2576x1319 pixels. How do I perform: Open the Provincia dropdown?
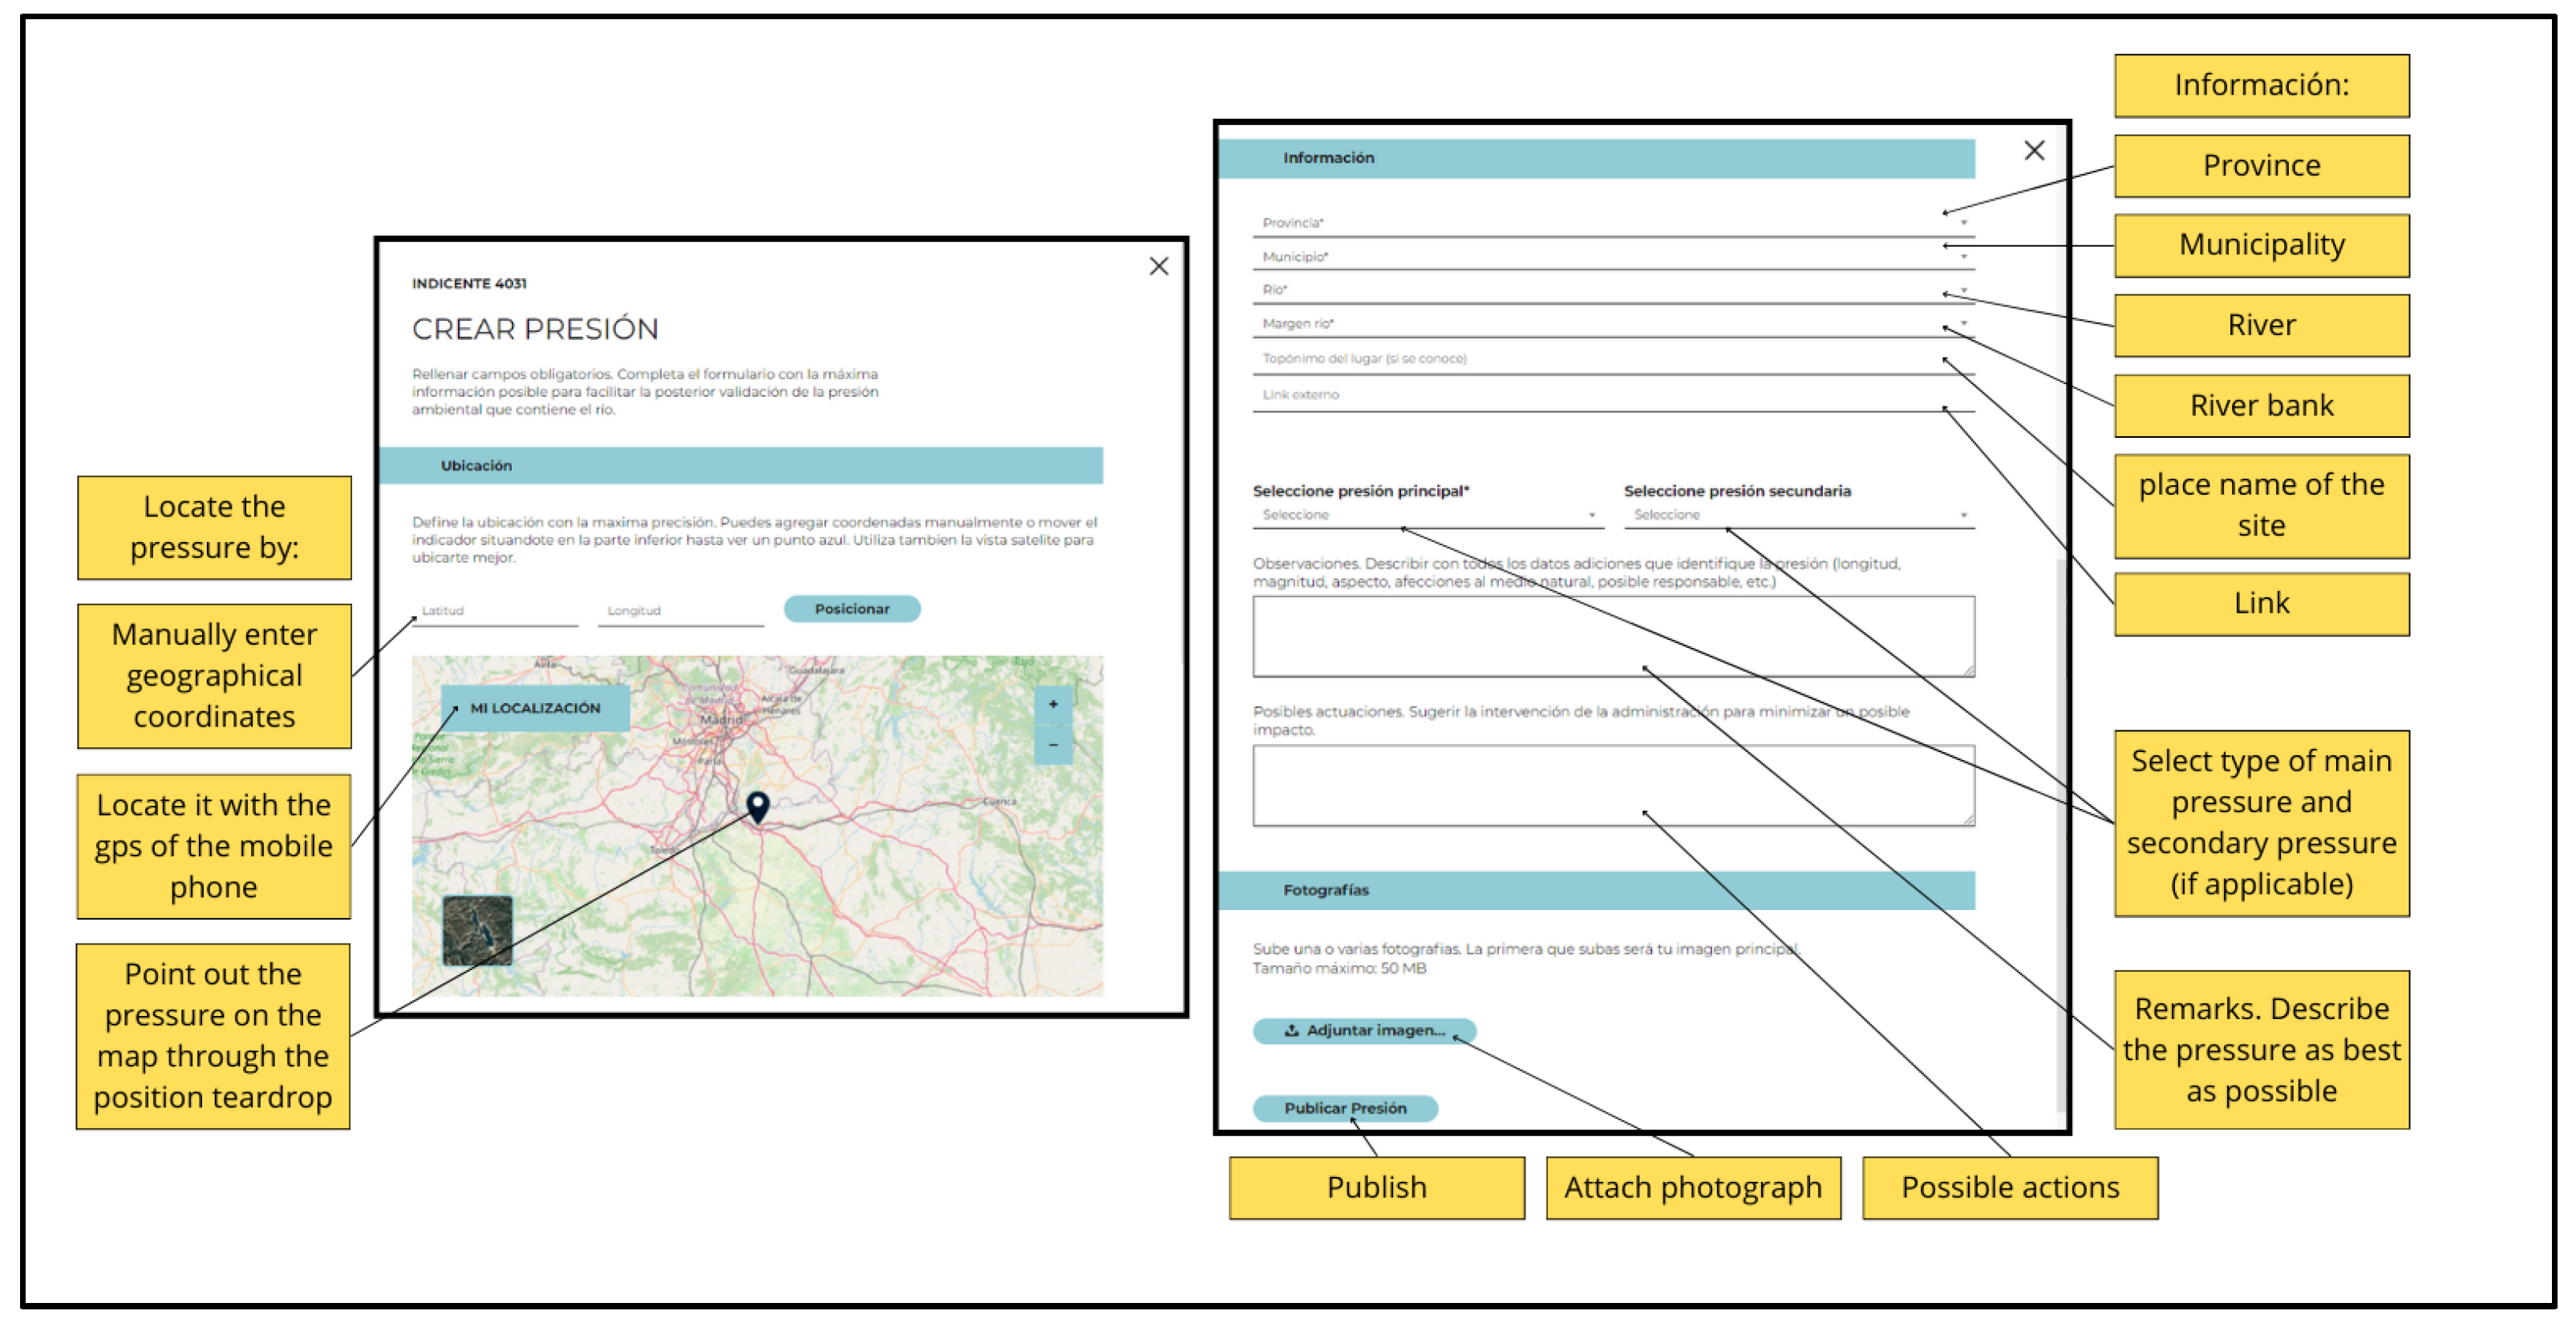[x=1610, y=223]
